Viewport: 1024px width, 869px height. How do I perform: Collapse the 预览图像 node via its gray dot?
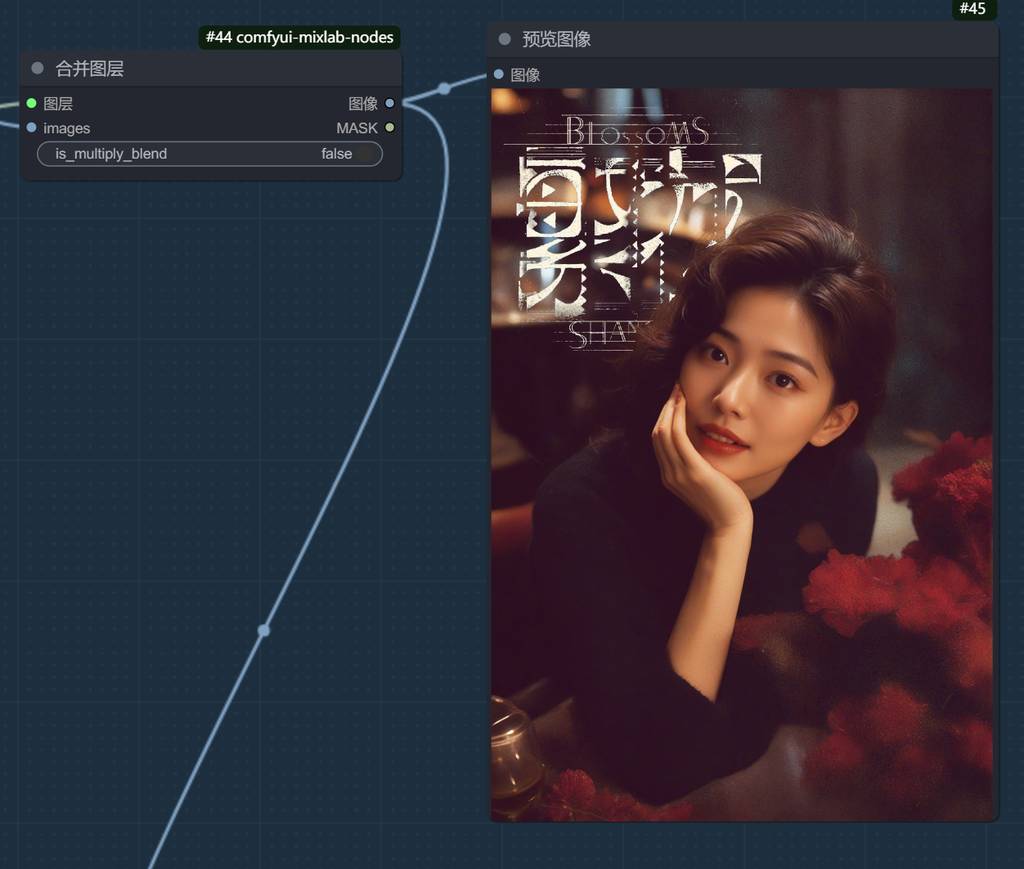(x=505, y=39)
